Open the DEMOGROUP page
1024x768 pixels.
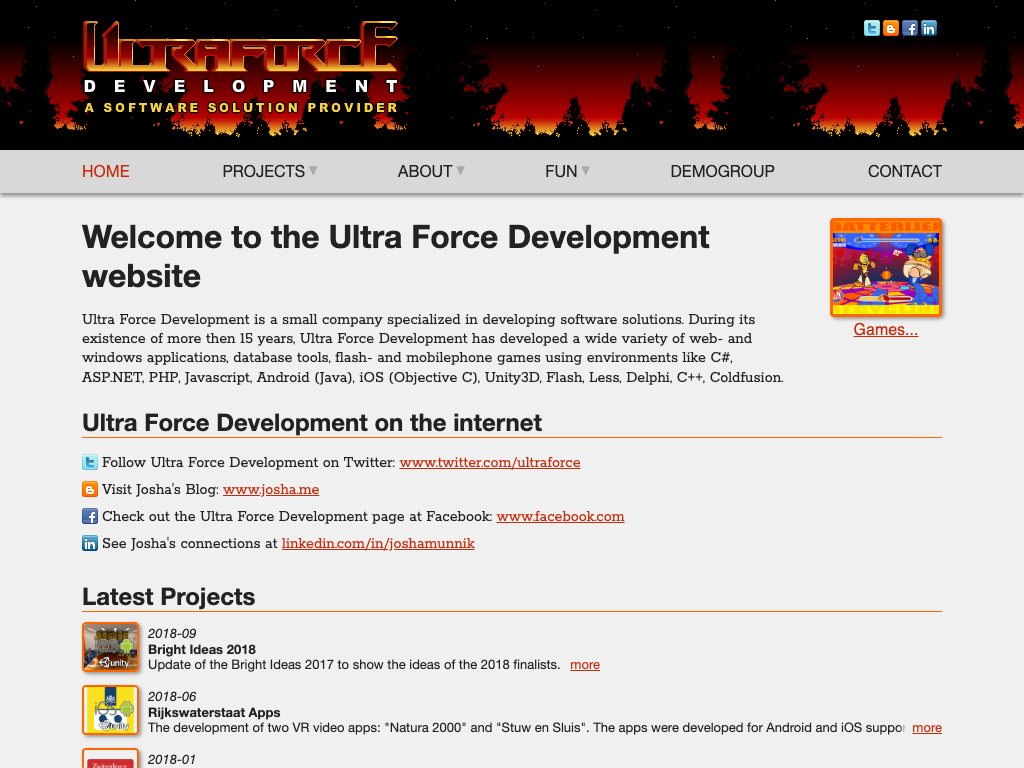pos(722,171)
